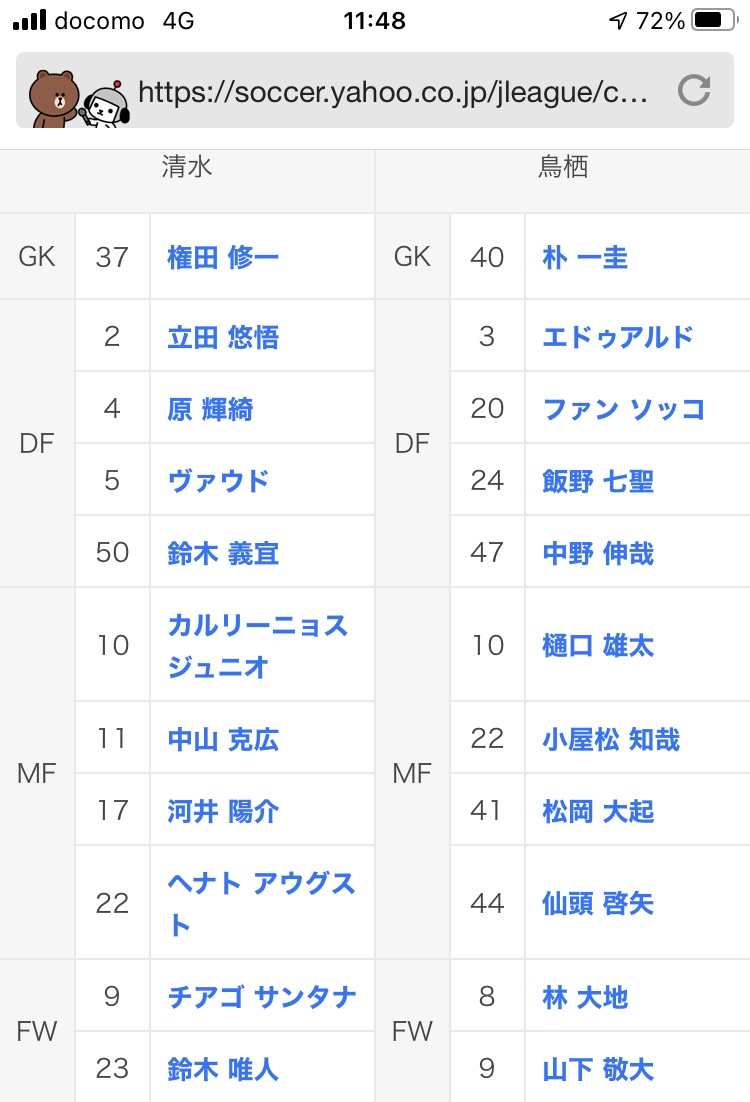Screen dimensions: 750x1102
Task: Tap the cellular signal bars icon
Action: (29, 20)
